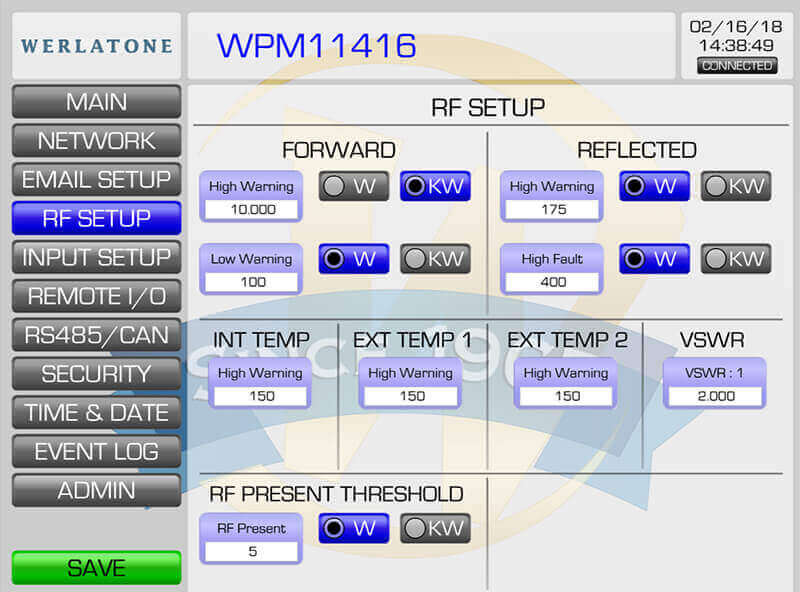Go to the NETWORK settings page
Image resolution: width=800 pixels, height=592 pixels.
pyautogui.click(x=96, y=140)
